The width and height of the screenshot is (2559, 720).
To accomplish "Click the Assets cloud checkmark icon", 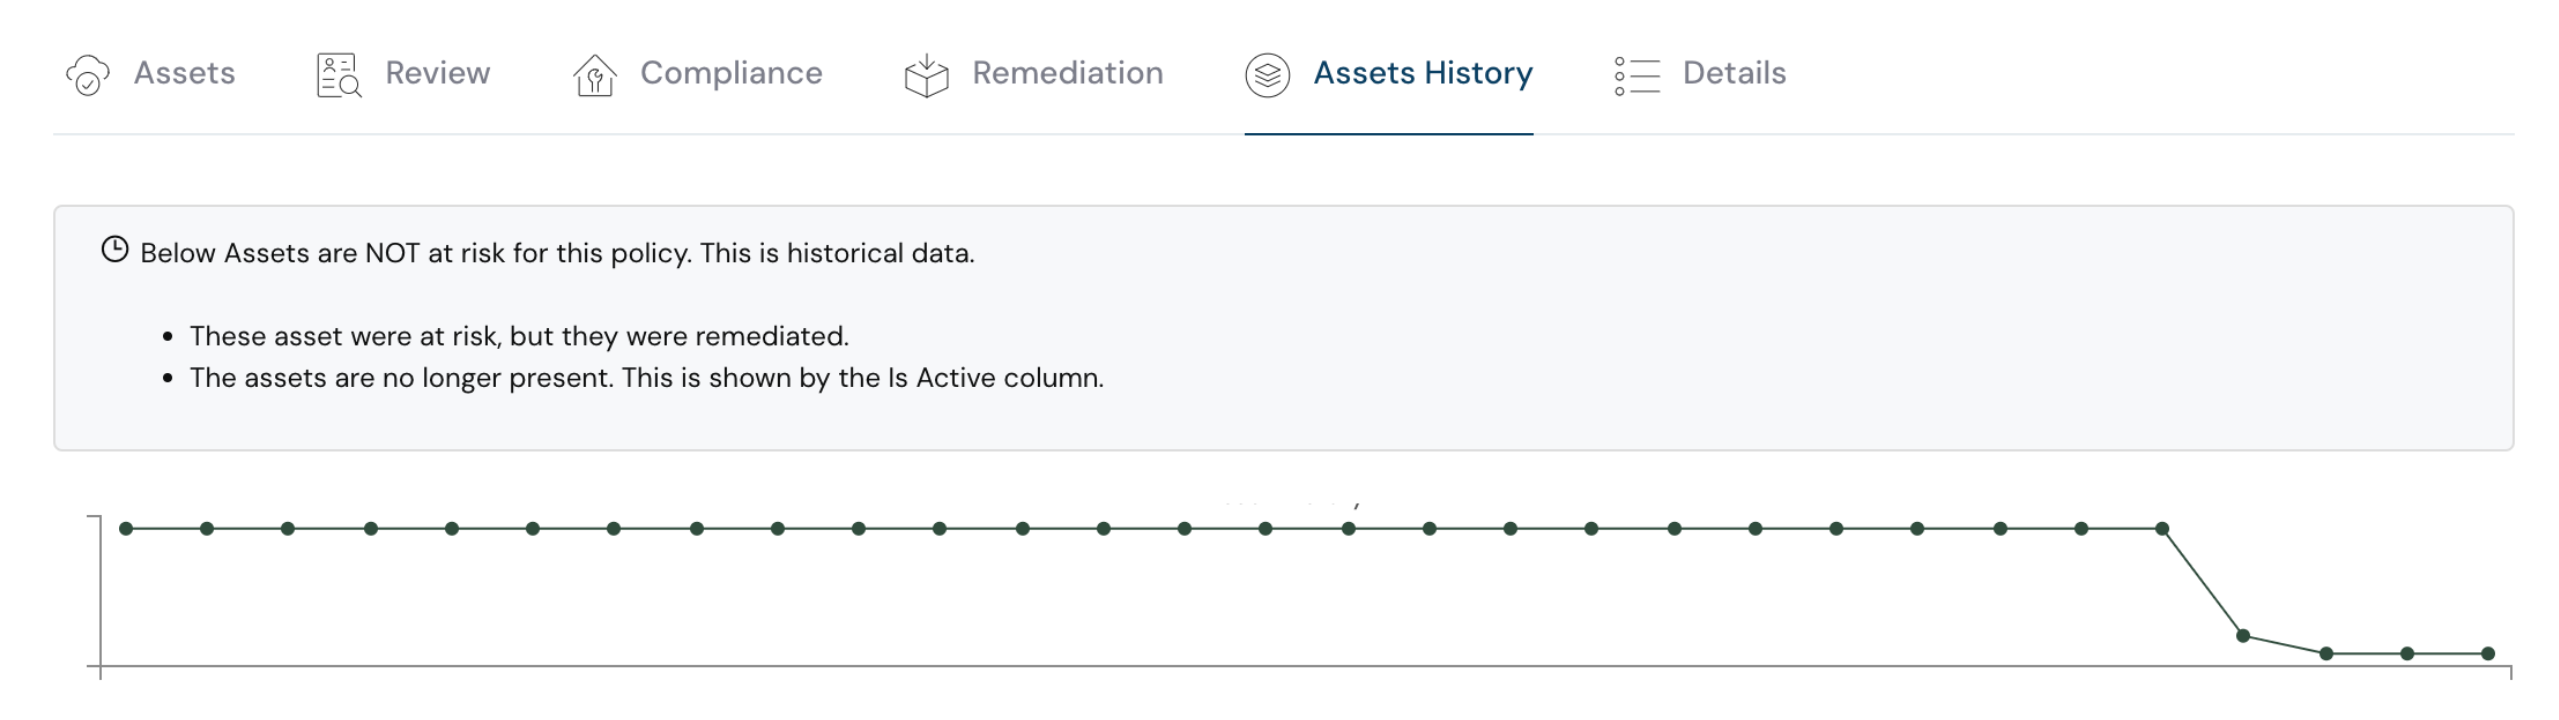I will [88, 75].
